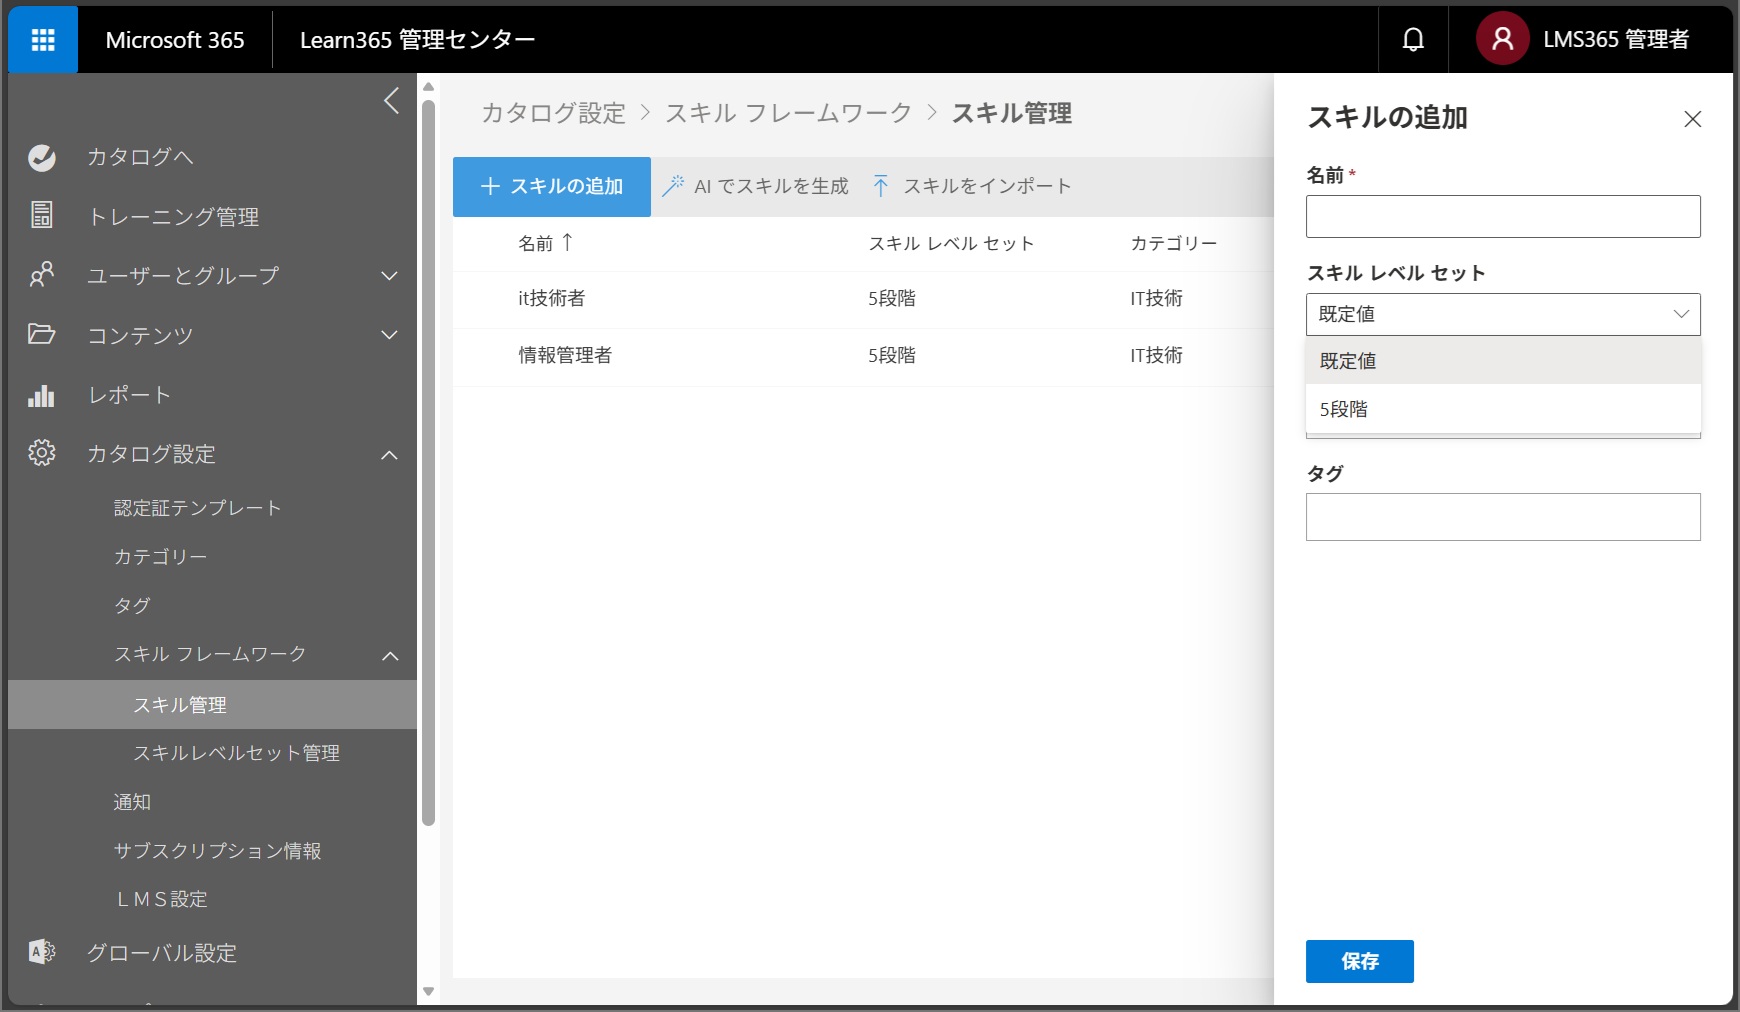Viewport: 1740px width, 1012px height.
Task: Open タグ settings in sidebar
Action: (x=132, y=606)
